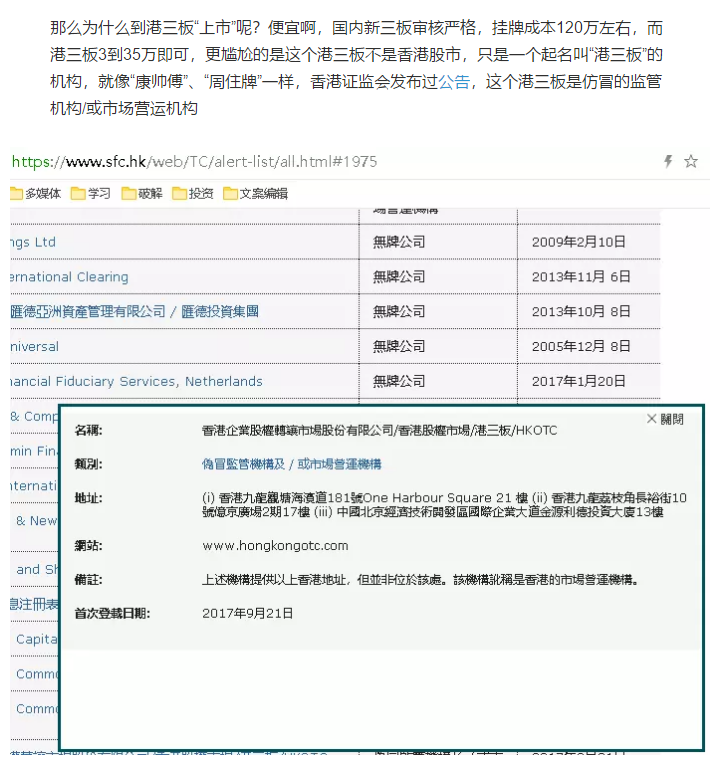Open the '& New' partially hidden entry

(37, 521)
